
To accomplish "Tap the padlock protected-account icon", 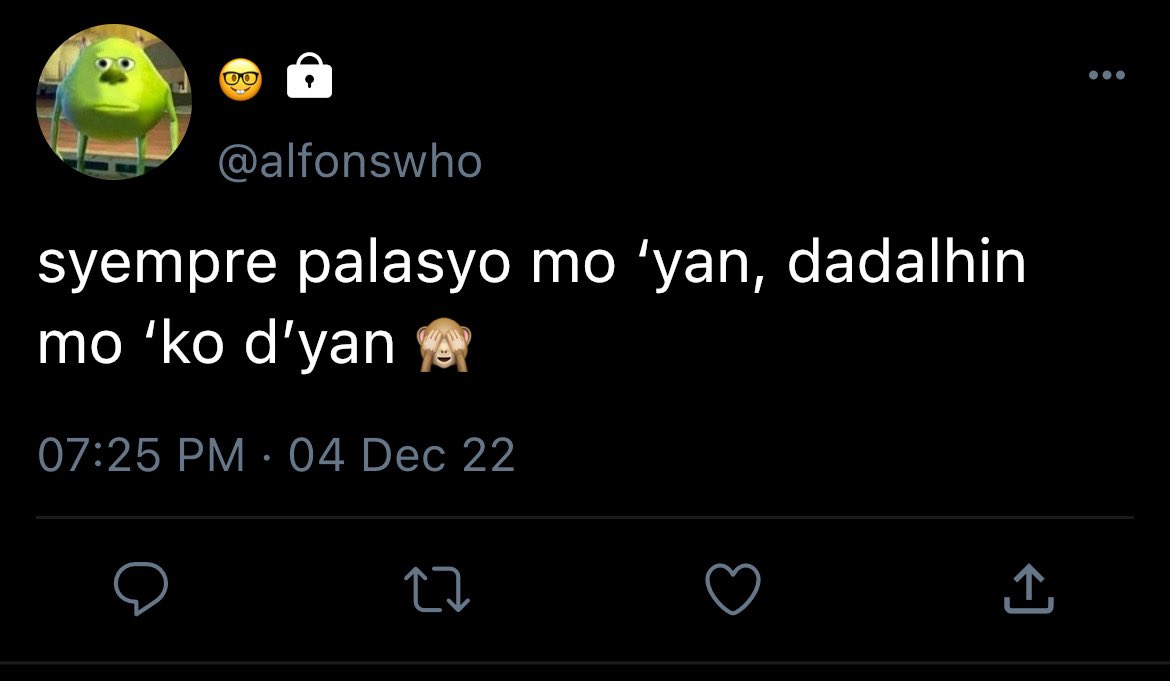I will click(310, 75).
